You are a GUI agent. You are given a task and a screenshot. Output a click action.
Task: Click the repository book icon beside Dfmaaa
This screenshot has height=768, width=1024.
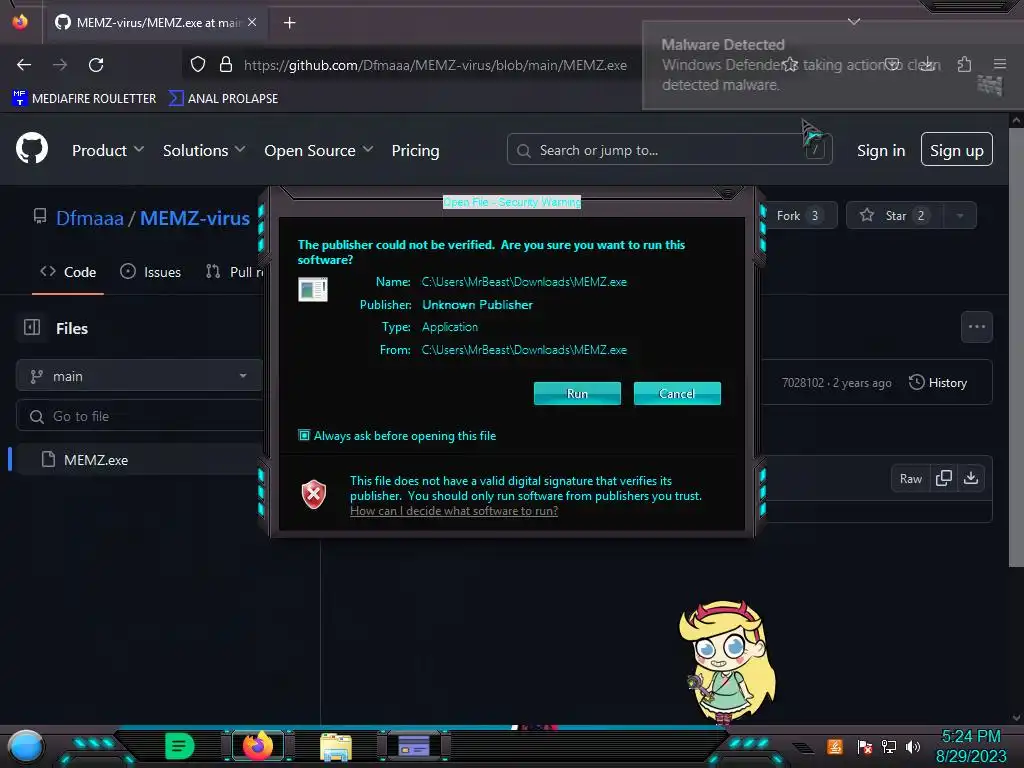coord(40,217)
